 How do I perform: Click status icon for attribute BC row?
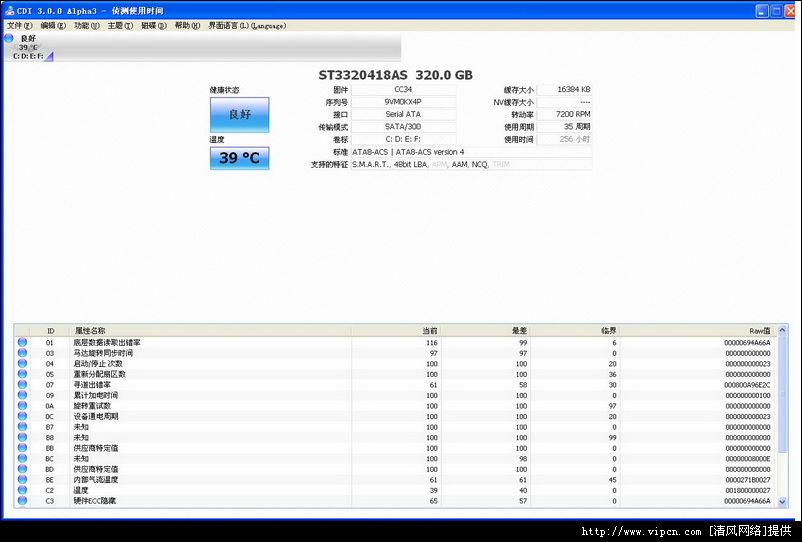coord(23,459)
